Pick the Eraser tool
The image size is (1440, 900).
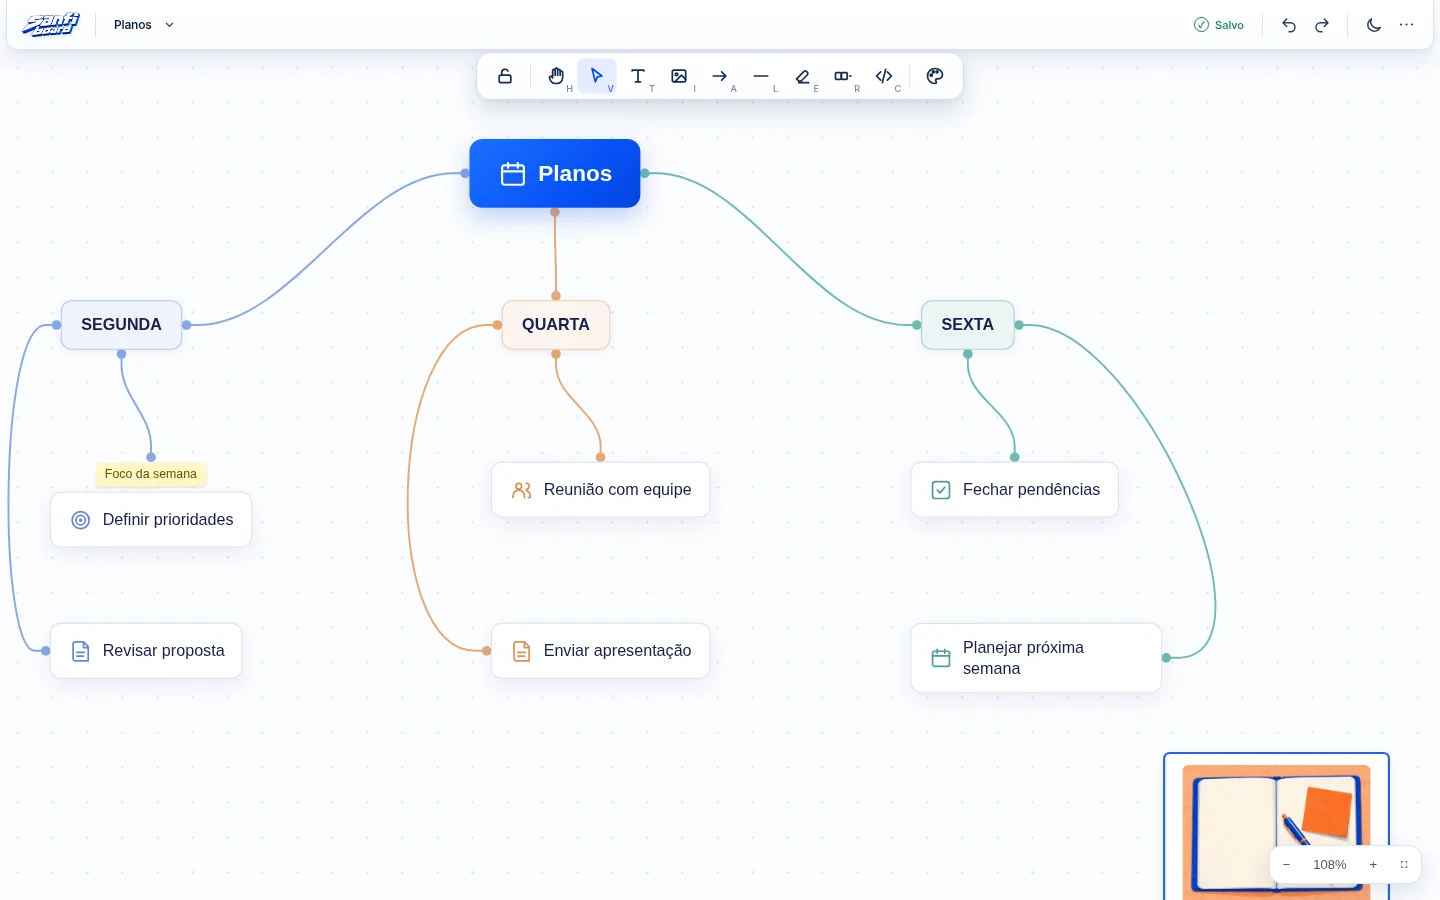point(802,76)
